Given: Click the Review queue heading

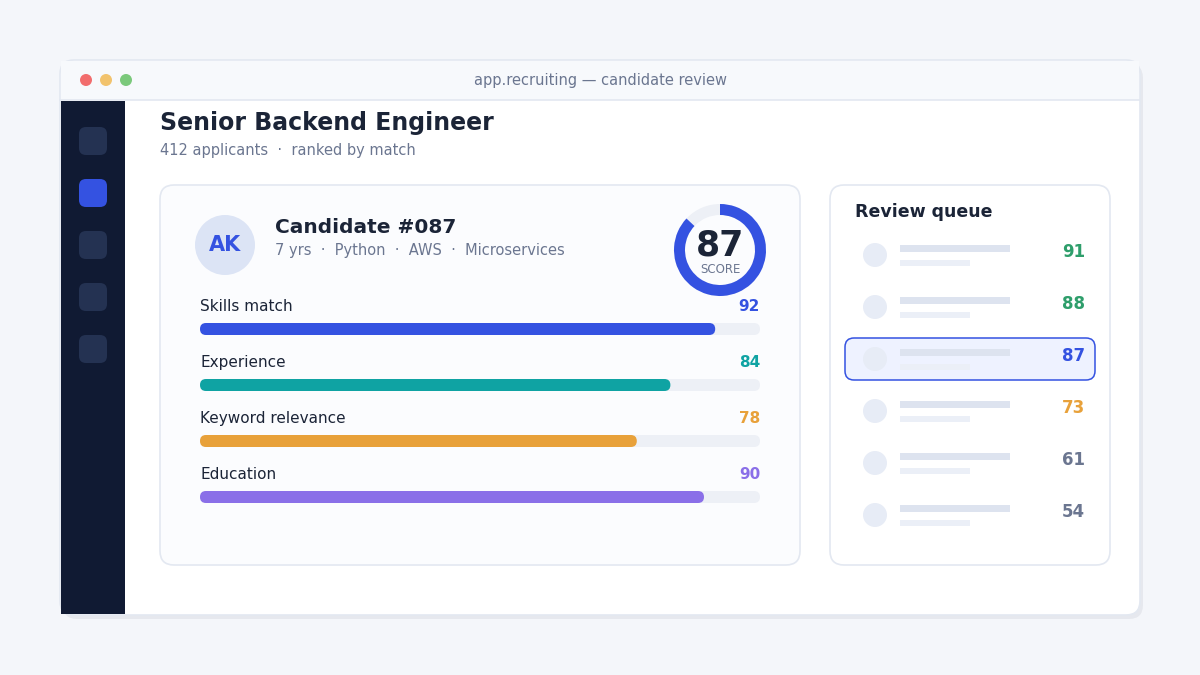Looking at the screenshot, I should coord(924,212).
